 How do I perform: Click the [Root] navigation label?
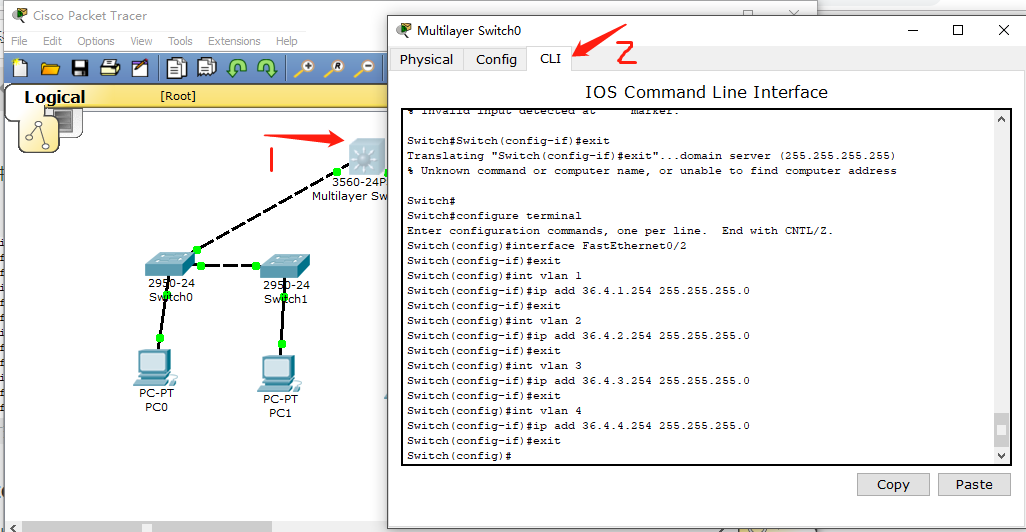(x=178, y=96)
